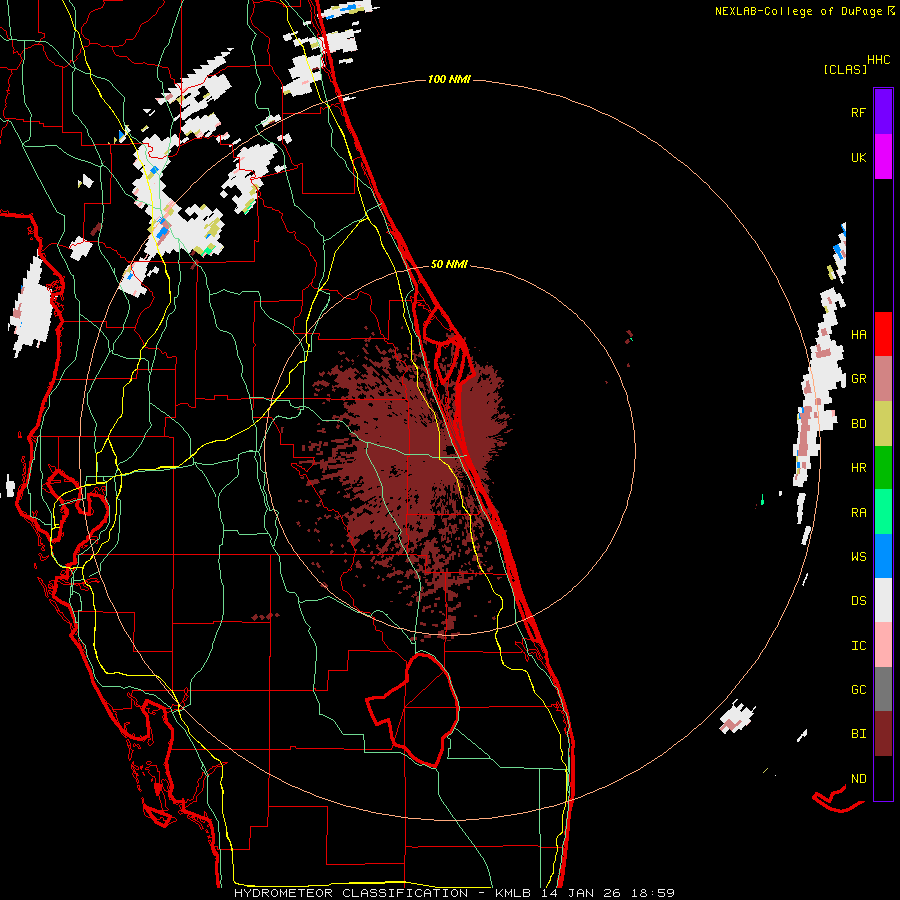Click the 100 NMI range ring label
The width and height of the screenshot is (900, 900).
point(449,79)
